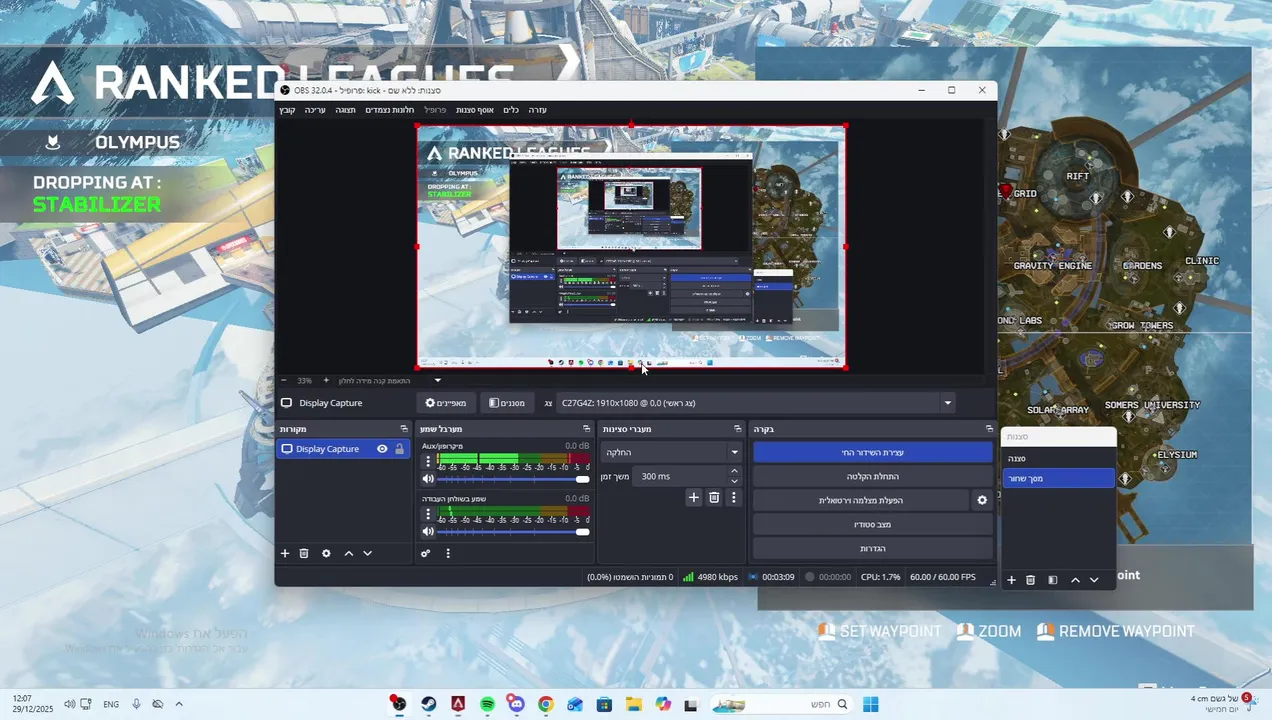Undock the scene transitions panel

point(738,429)
